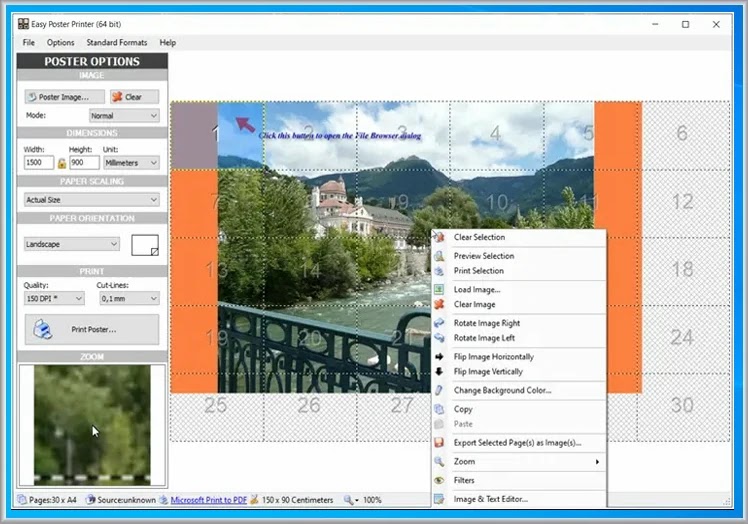Image resolution: width=748 pixels, height=524 pixels.
Task: Click the Easy Poster Printer title bar icon
Action: coord(23,24)
